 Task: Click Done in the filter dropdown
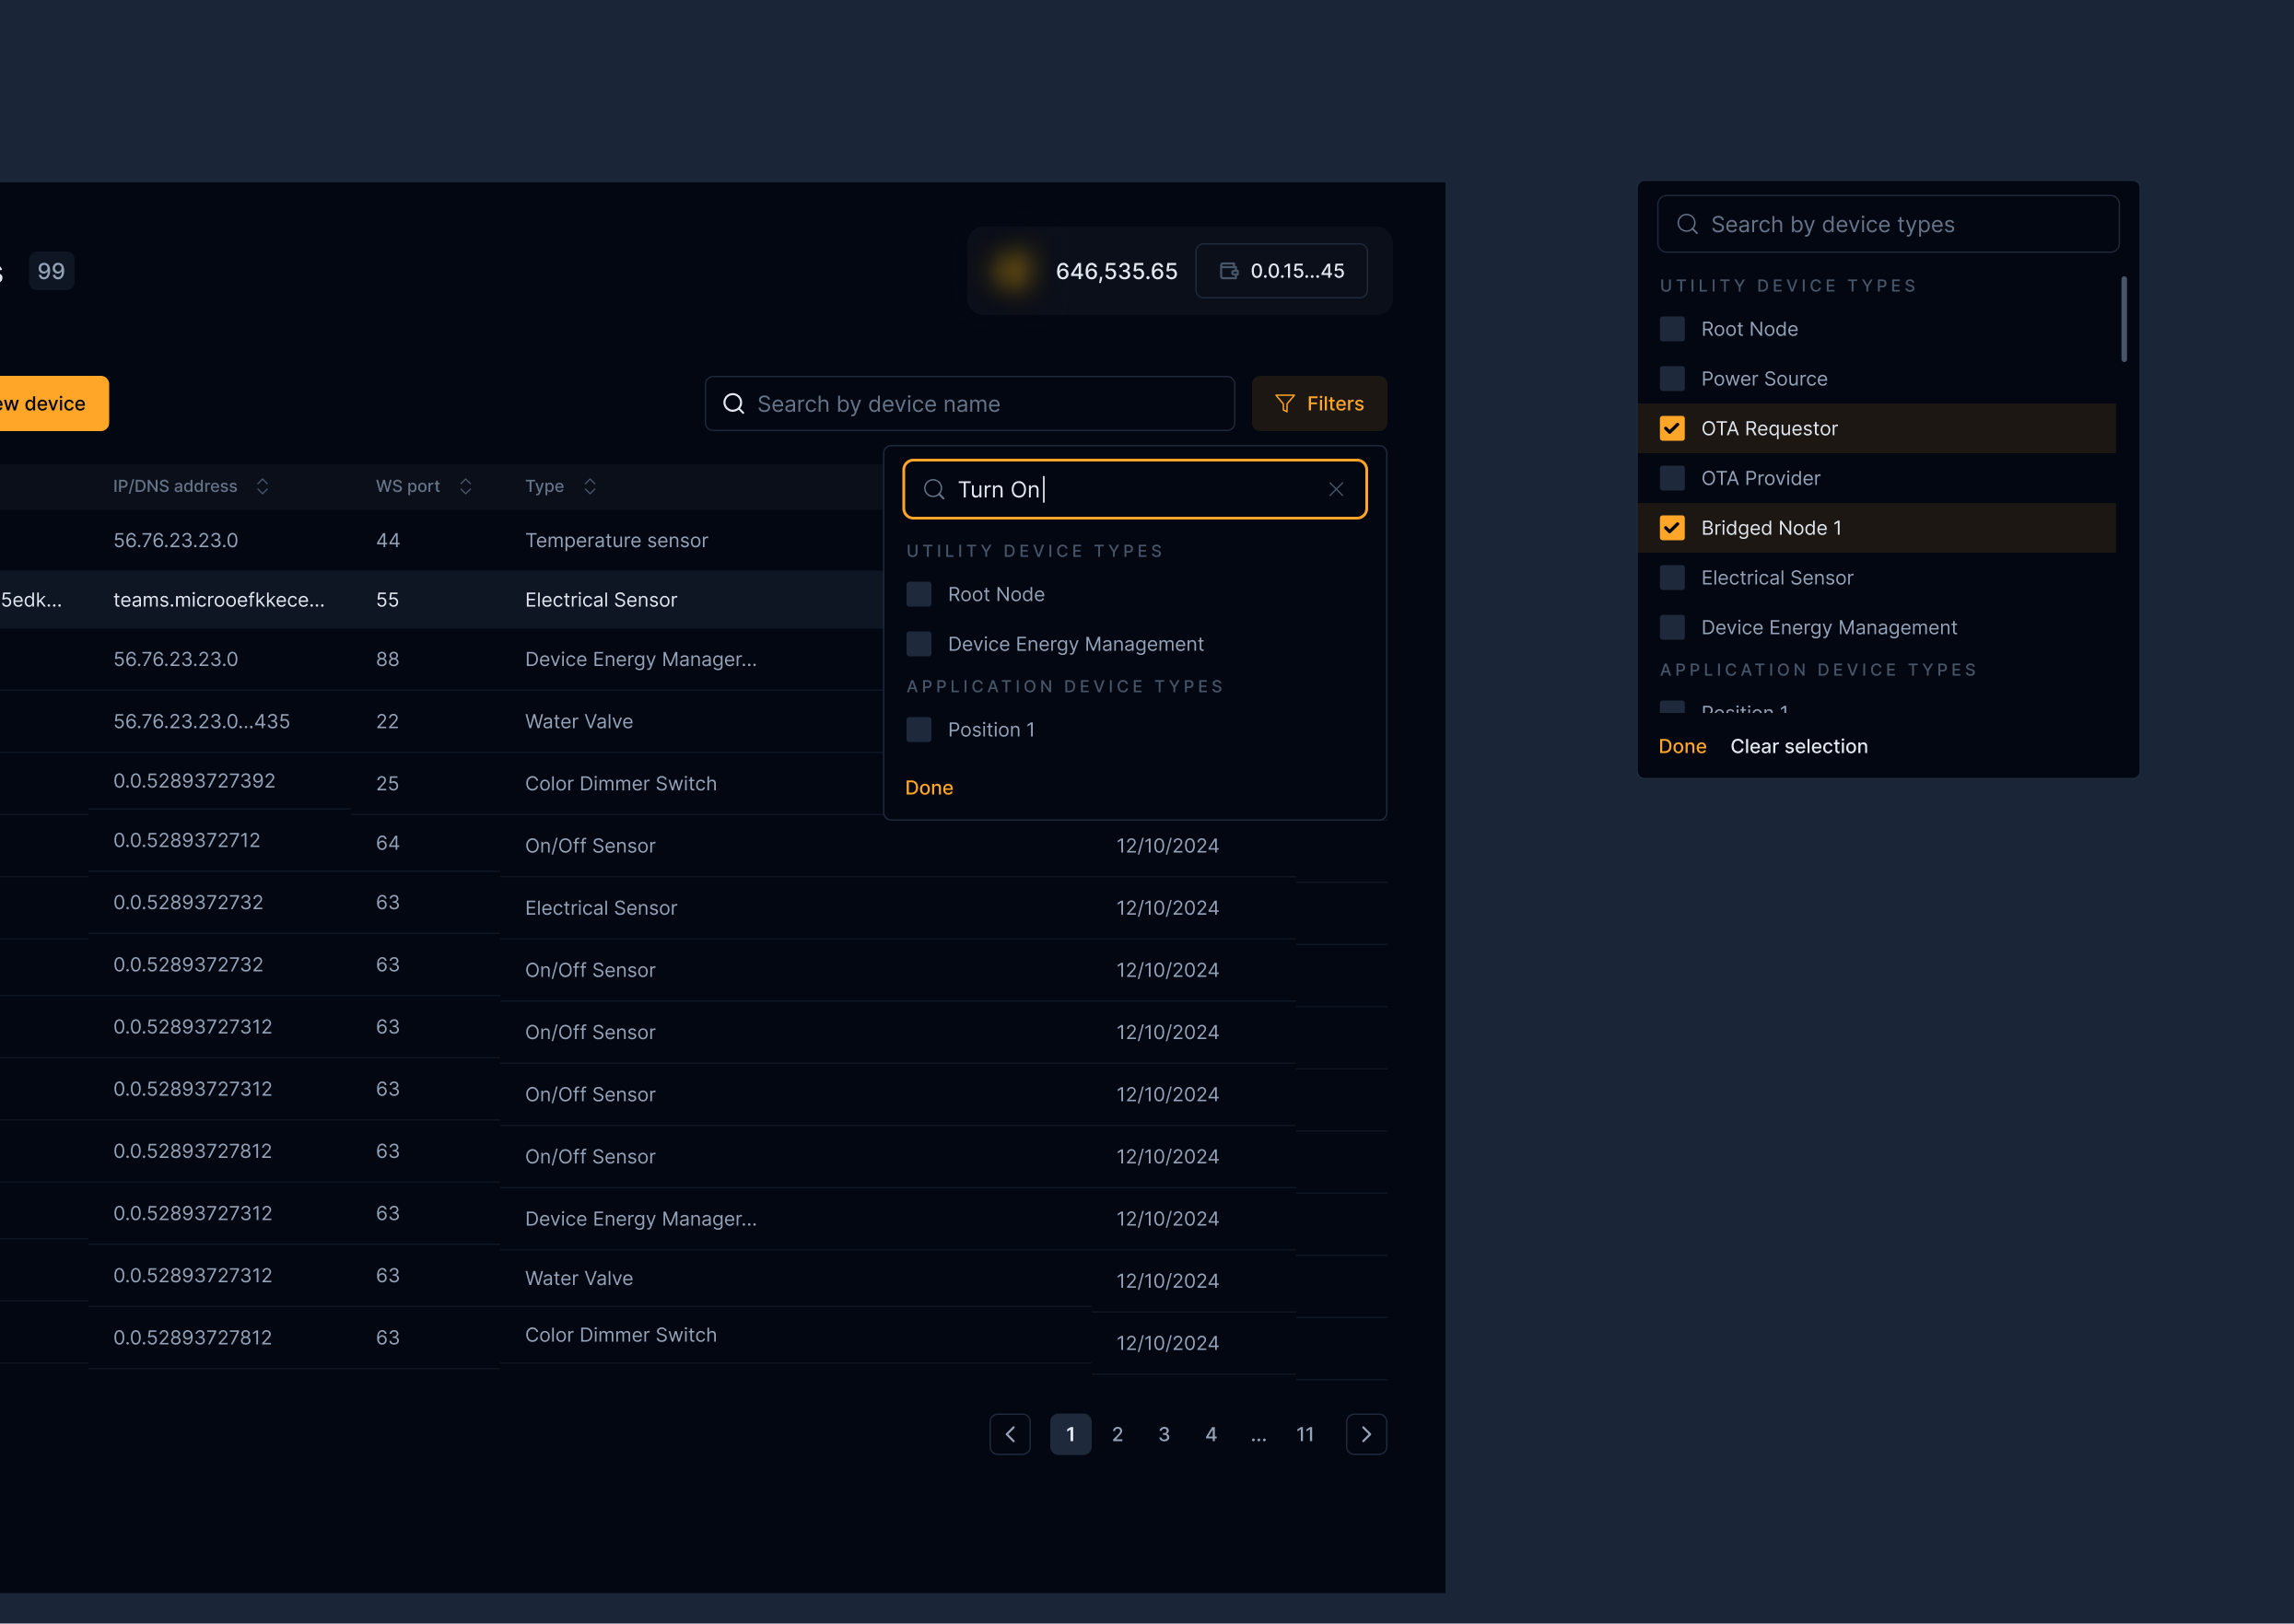click(x=928, y=787)
